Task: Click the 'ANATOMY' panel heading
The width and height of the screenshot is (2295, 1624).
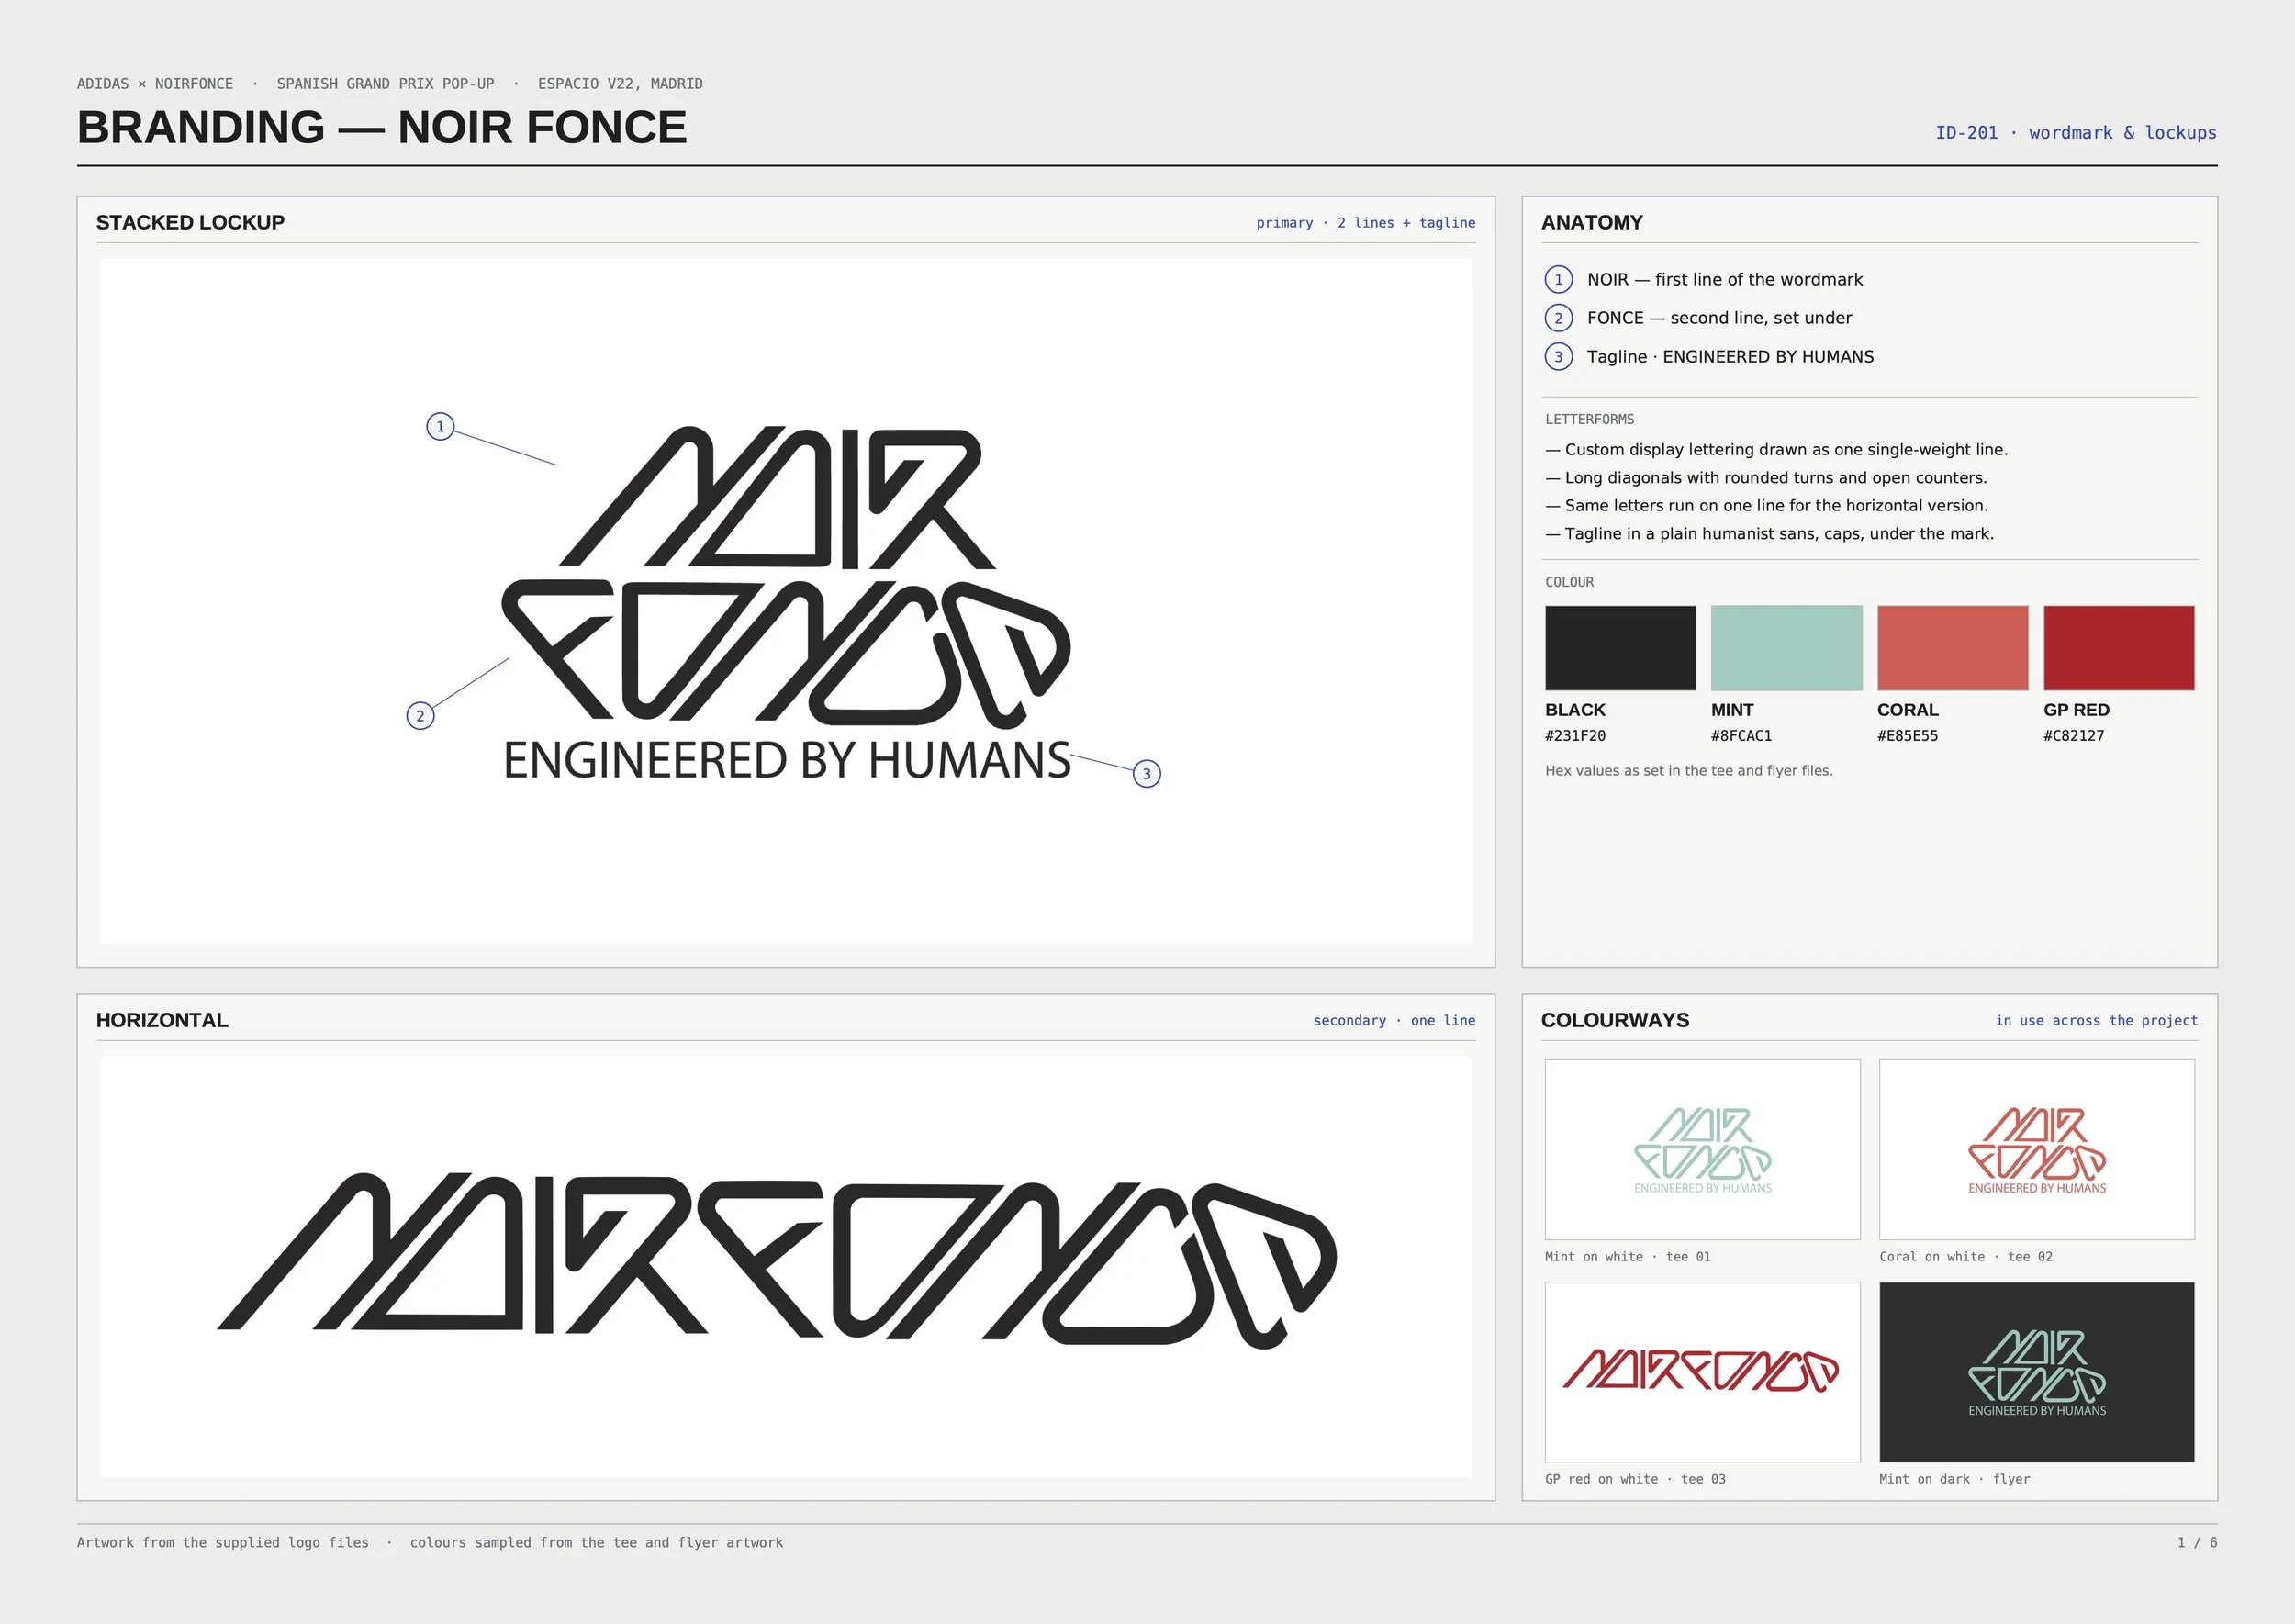Action: pos(1591,222)
